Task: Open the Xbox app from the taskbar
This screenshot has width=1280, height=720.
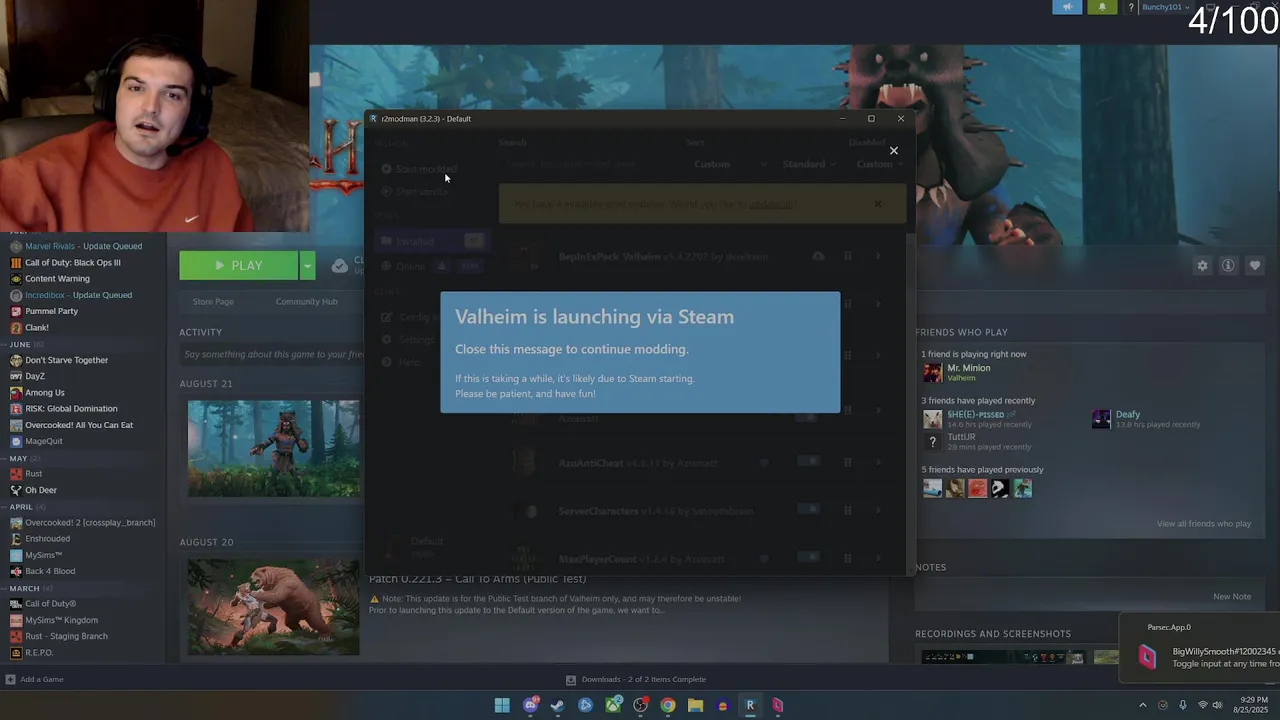Action: click(613, 705)
